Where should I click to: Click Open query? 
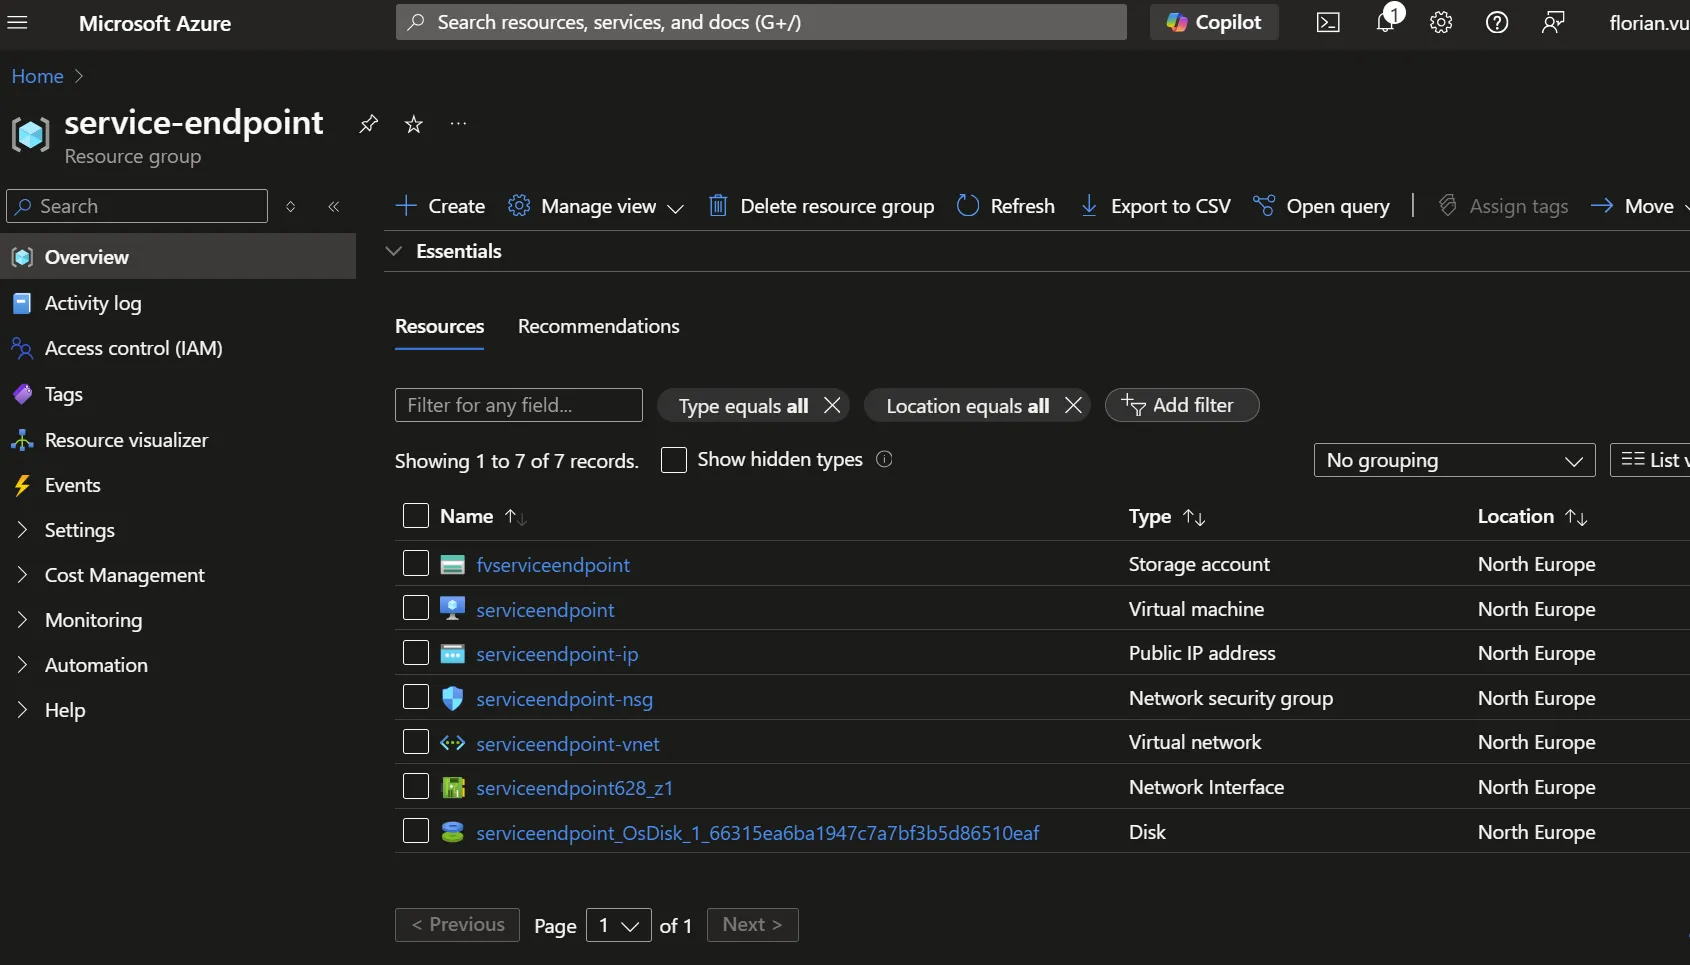[x=1321, y=206]
